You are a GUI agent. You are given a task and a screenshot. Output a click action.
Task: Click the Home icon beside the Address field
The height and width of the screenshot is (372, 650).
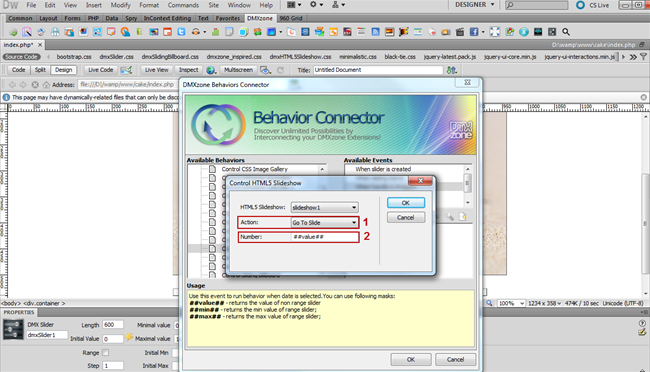click(46, 85)
